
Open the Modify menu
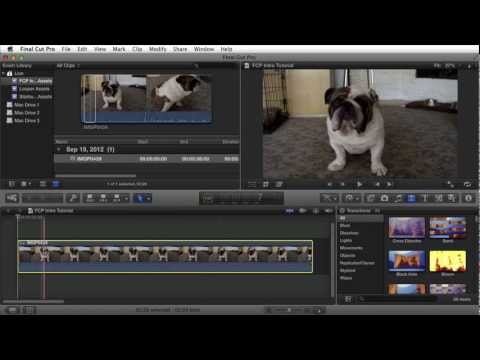[x=157, y=49]
